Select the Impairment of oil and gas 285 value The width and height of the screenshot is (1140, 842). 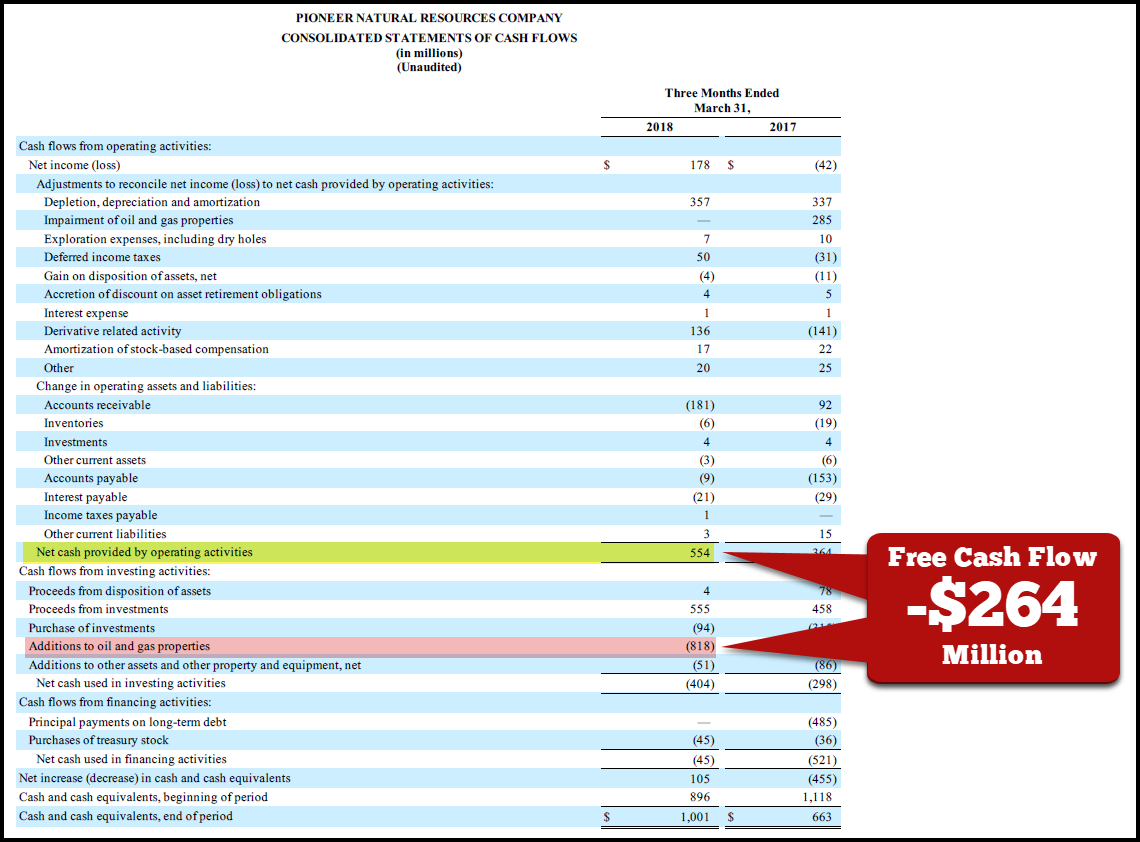click(821, 220)
